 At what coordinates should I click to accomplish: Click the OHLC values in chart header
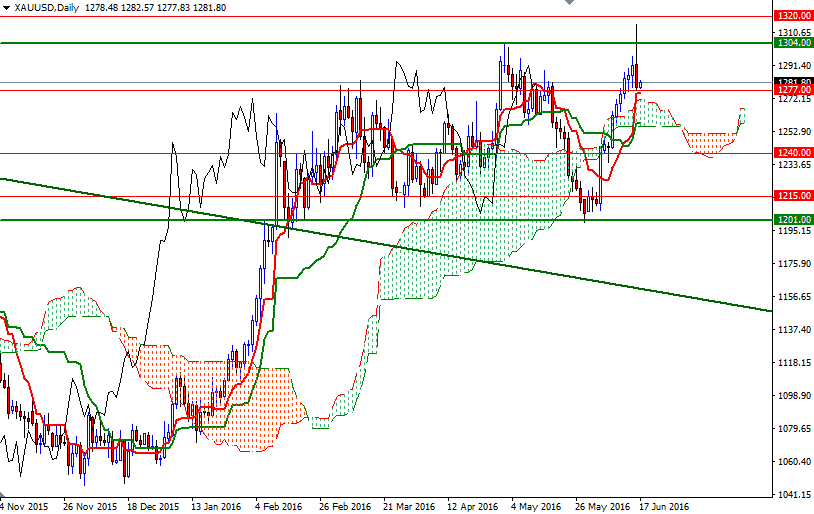coord(155,7)
